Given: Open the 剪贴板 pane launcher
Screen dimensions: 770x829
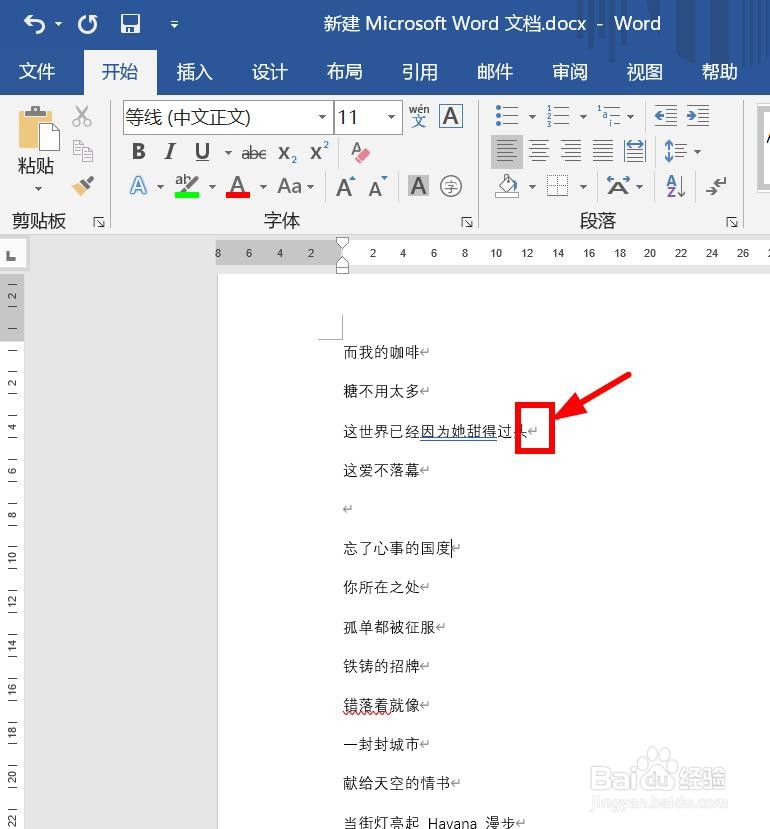Looking at the screenshot, I should tap(99, 222).
